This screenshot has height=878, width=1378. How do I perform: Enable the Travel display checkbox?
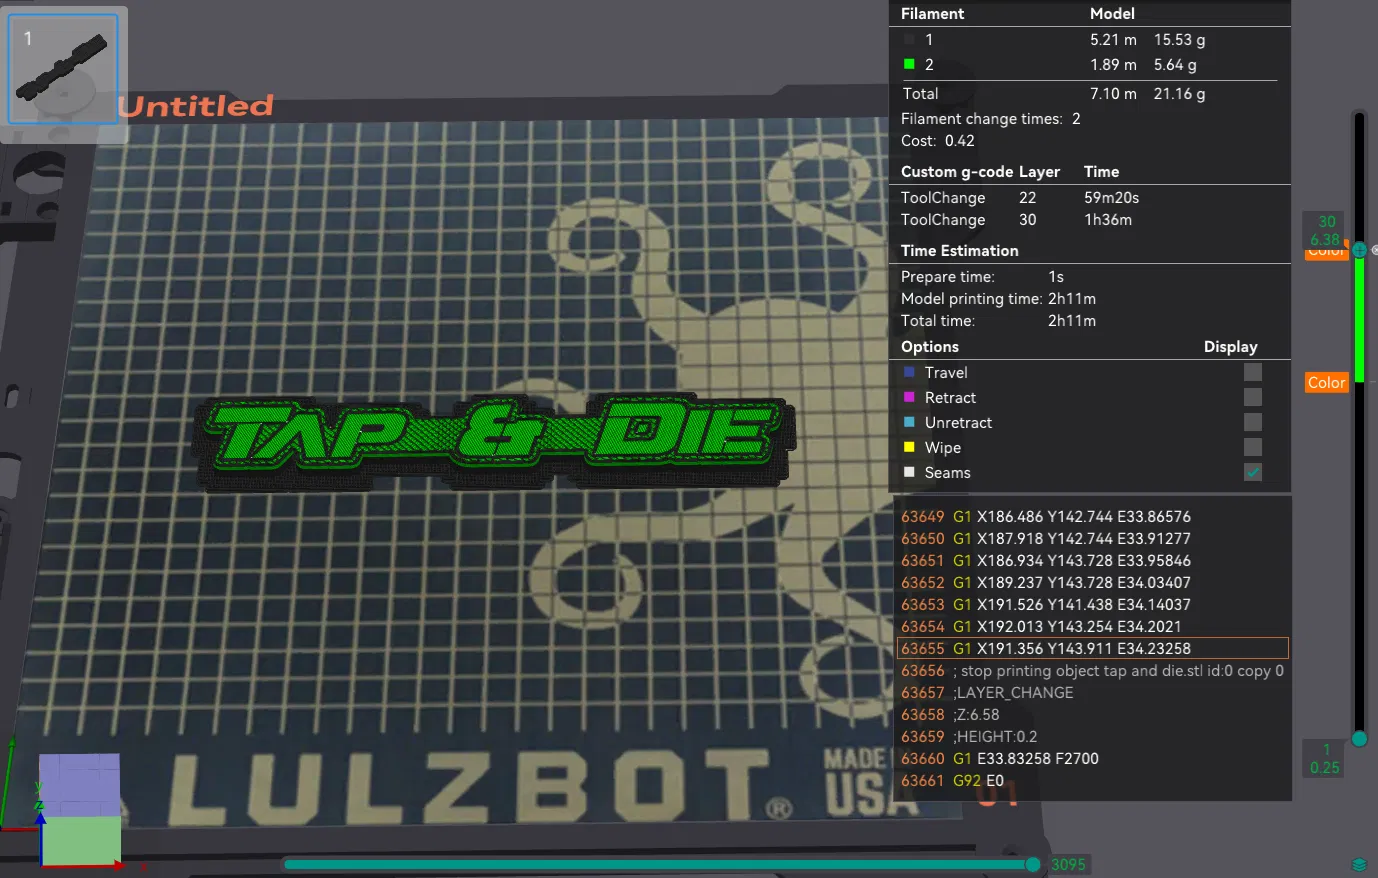(1252, 372)
